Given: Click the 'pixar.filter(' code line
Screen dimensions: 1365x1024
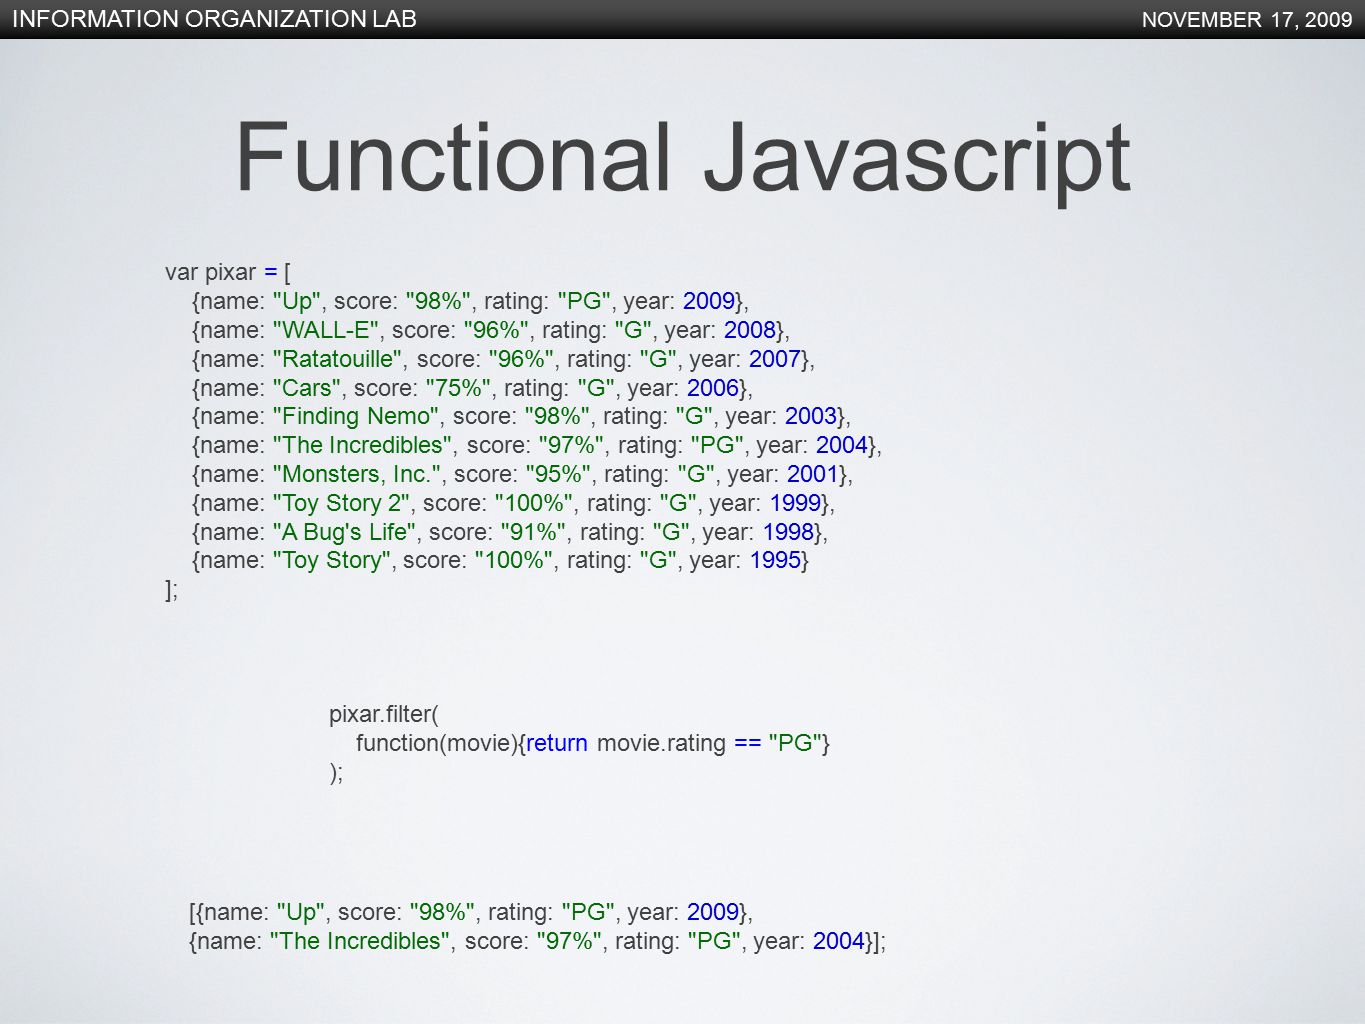Looking at the screenshot, I should point(384,714).
